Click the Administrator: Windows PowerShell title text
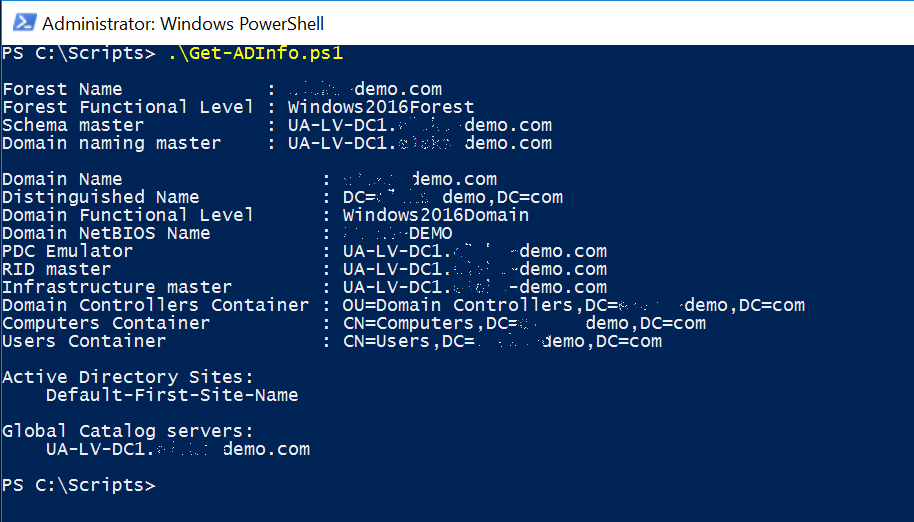This screenshot has height=522, width=914. click(183, 23)
